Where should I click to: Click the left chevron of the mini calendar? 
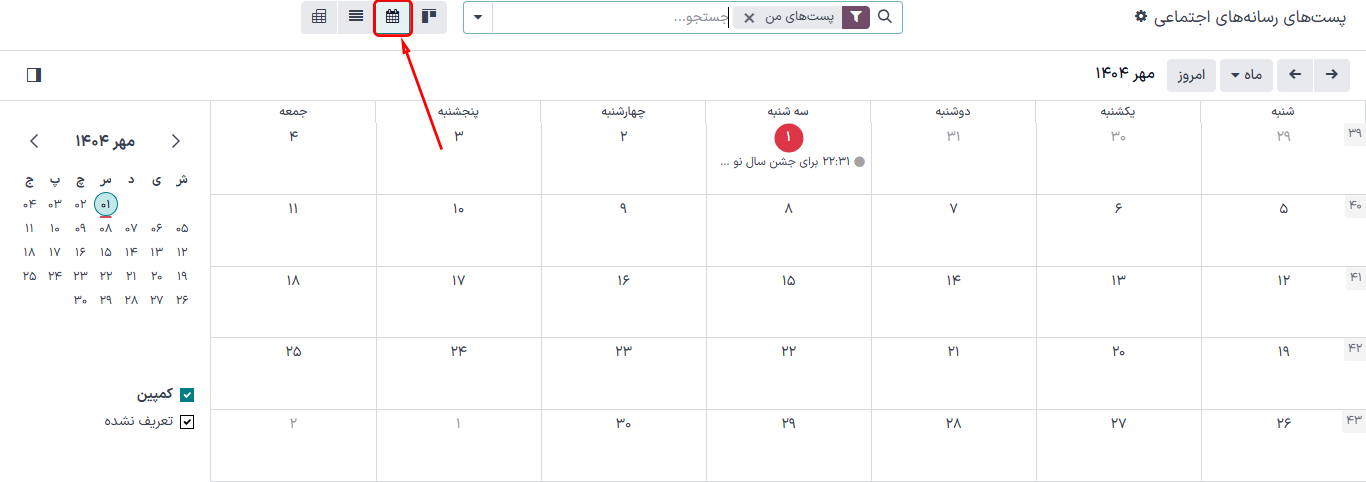pos(34,141)
